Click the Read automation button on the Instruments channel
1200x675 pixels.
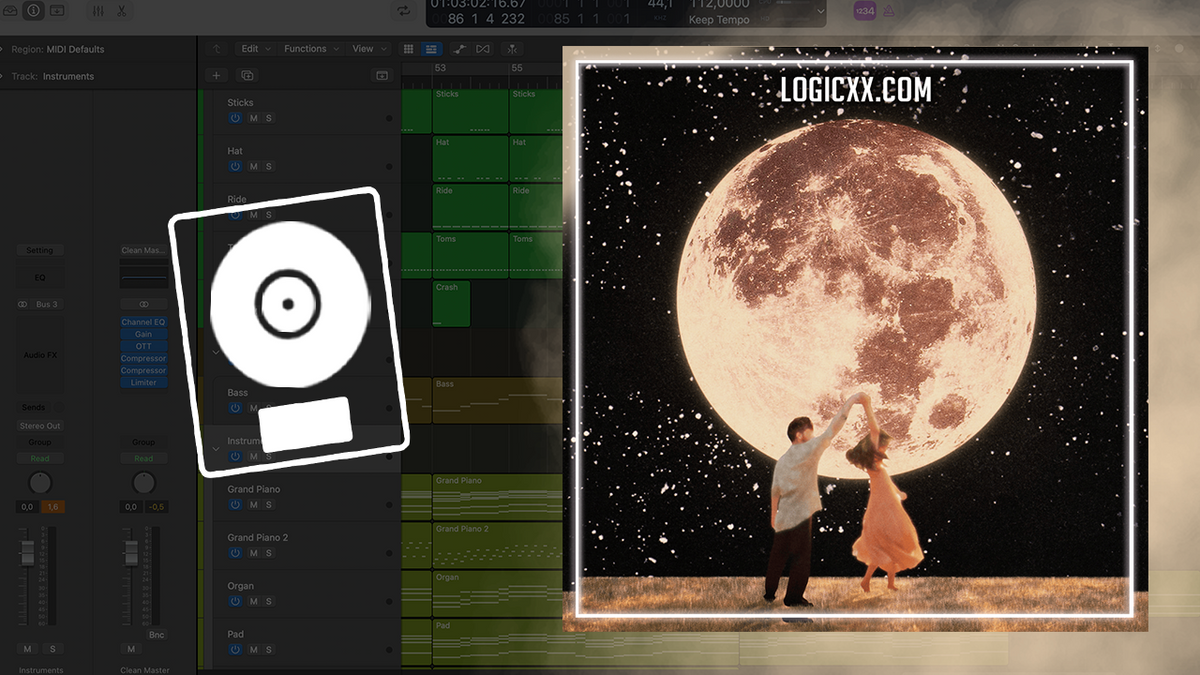40,457
